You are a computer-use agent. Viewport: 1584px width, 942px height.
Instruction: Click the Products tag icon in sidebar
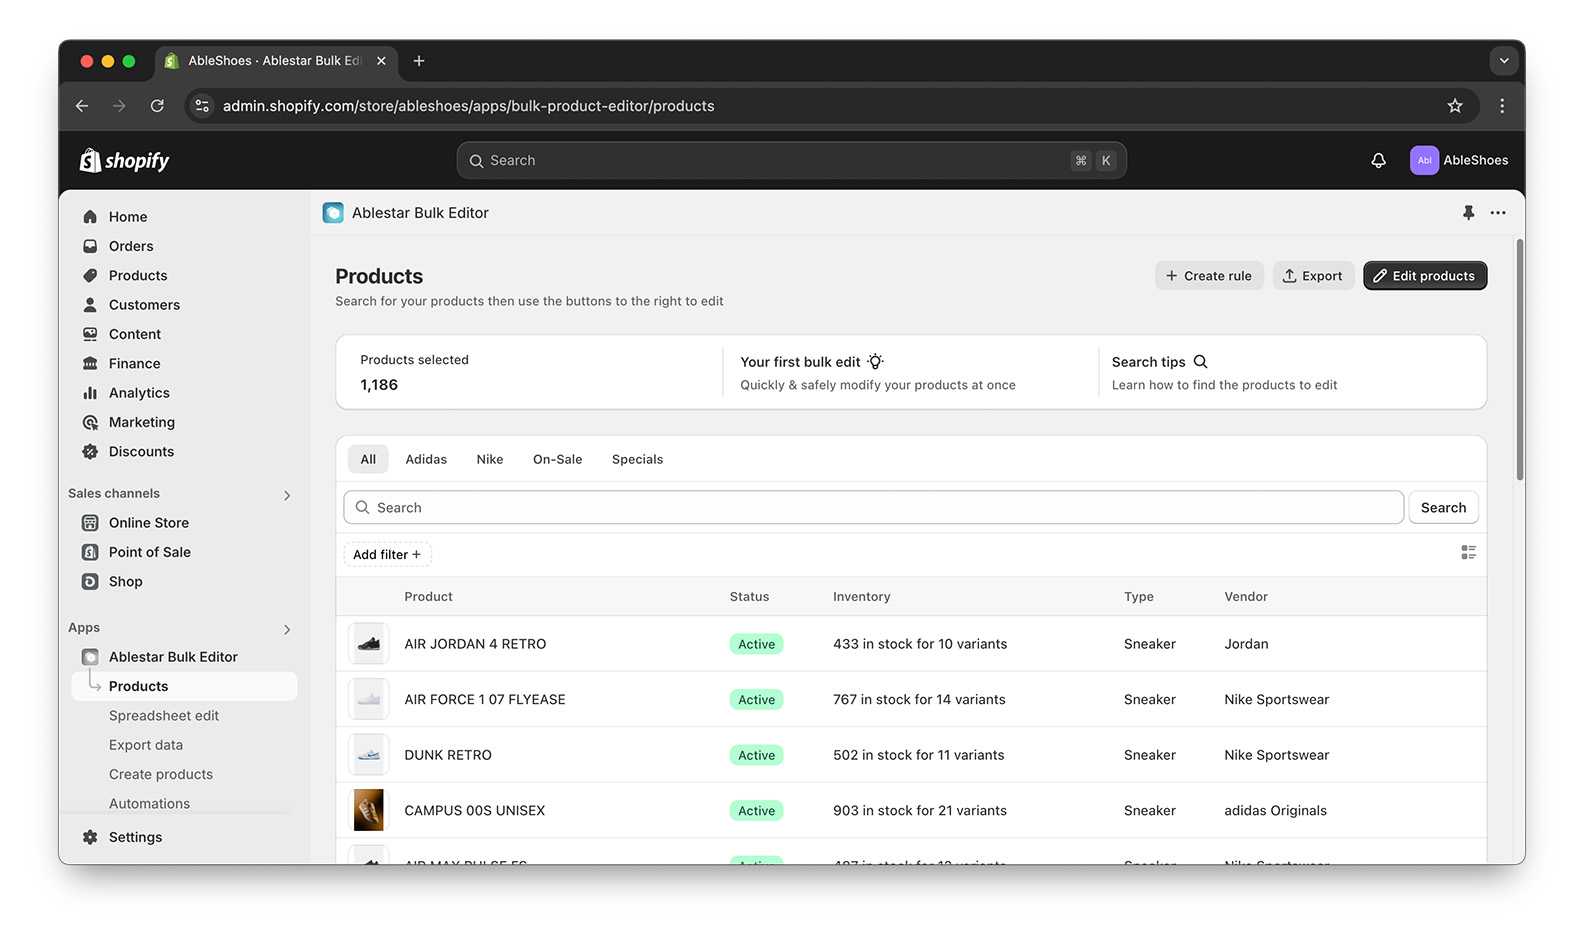pos(90,275)
